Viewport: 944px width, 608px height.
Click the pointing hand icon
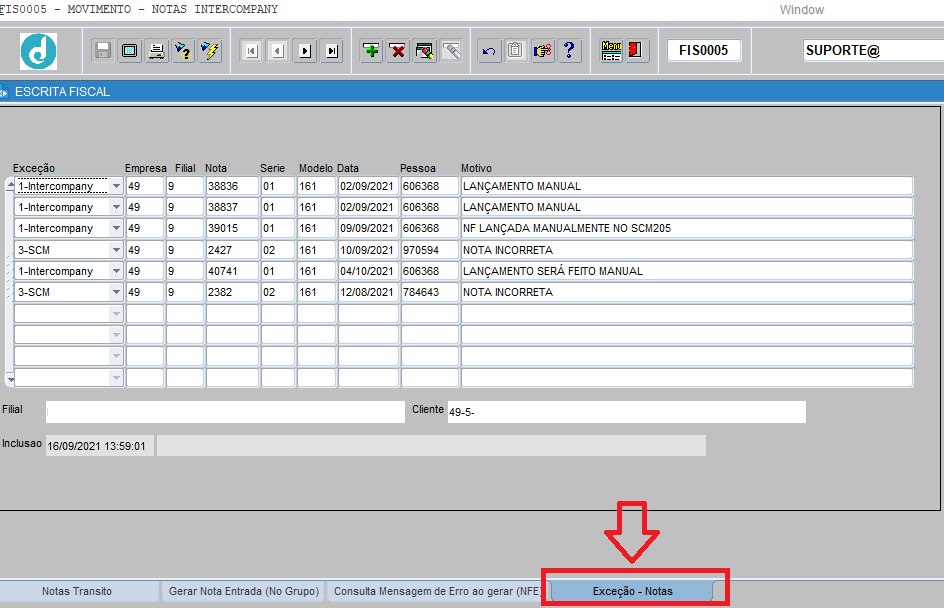[542, 51]
